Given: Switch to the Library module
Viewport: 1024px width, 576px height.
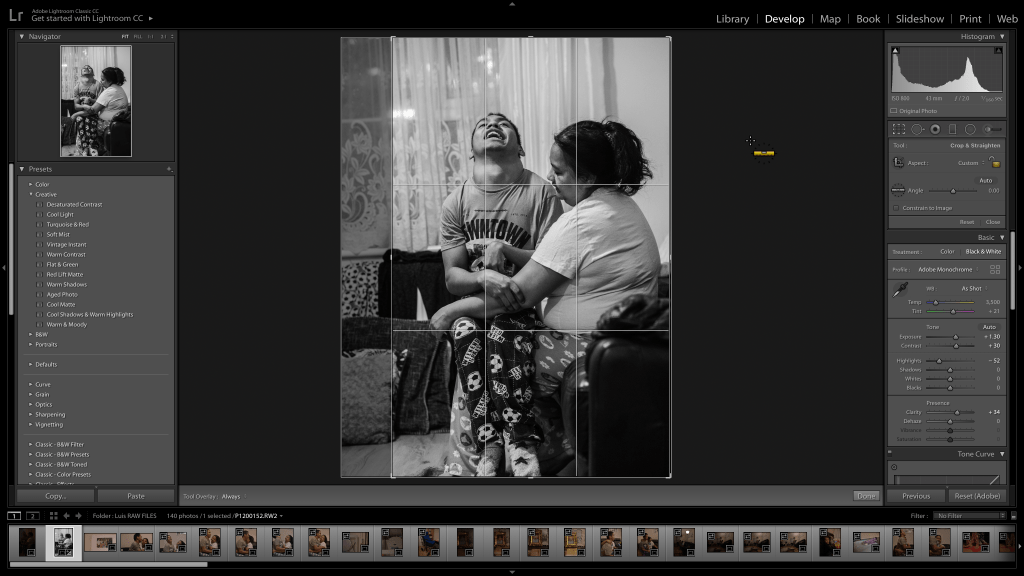Looking at the screenshot, I should (x=732, y=19).
